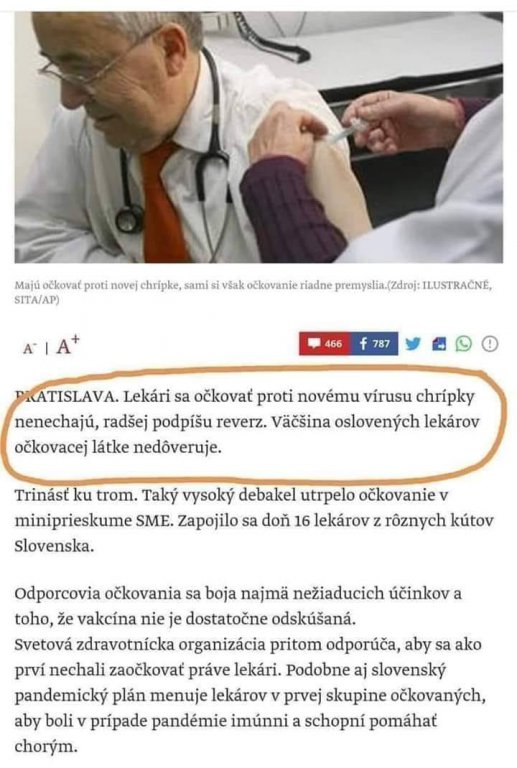Decrease font size with A- control

click(29, 348)
